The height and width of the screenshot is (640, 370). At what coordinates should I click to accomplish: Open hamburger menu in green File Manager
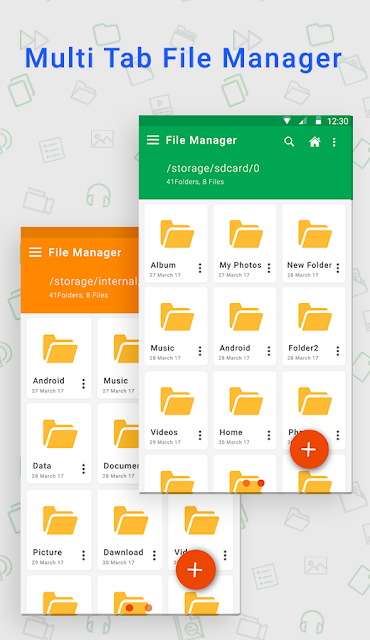tap(153, 140)
